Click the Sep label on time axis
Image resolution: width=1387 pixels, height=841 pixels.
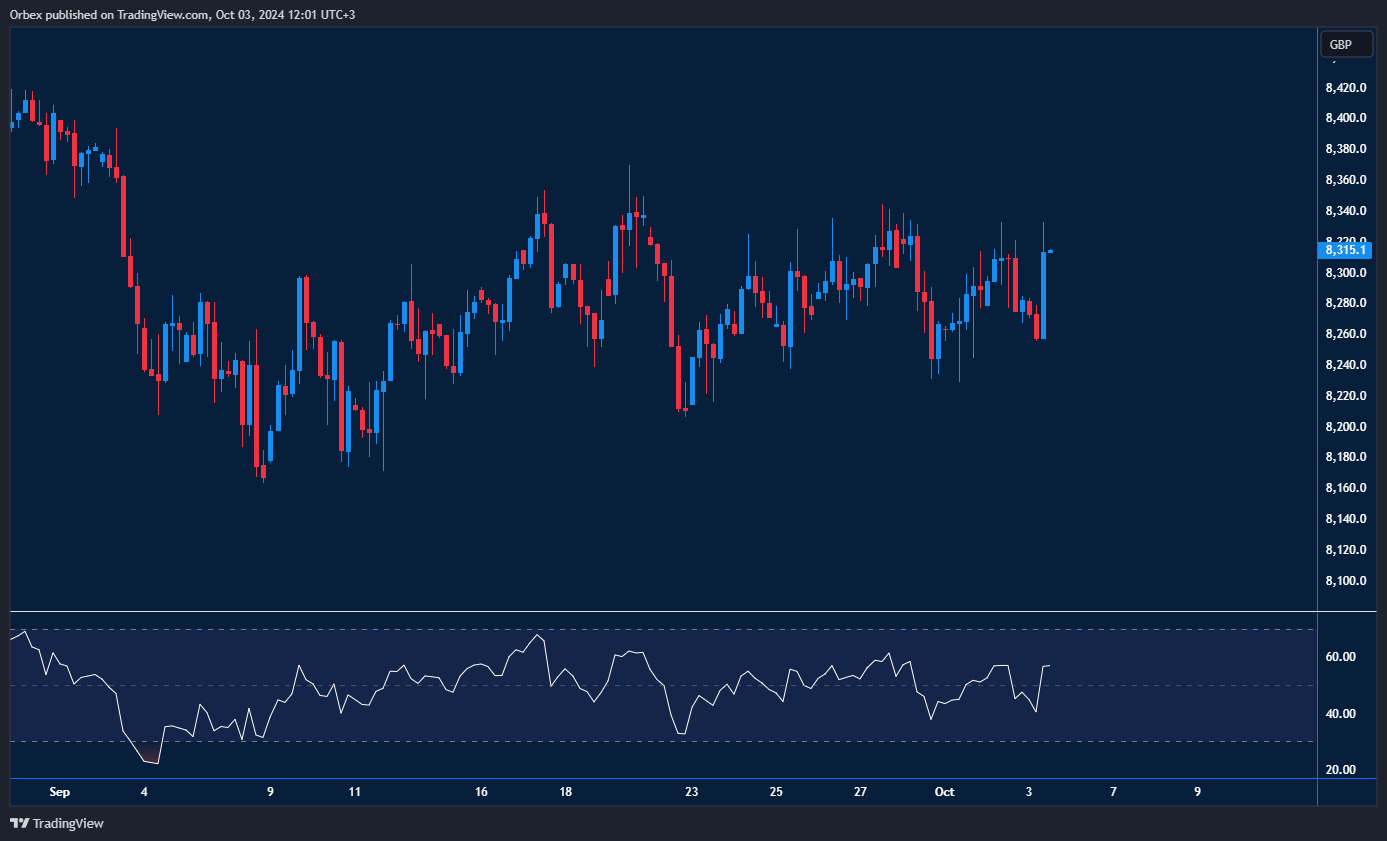coord(60,792)
